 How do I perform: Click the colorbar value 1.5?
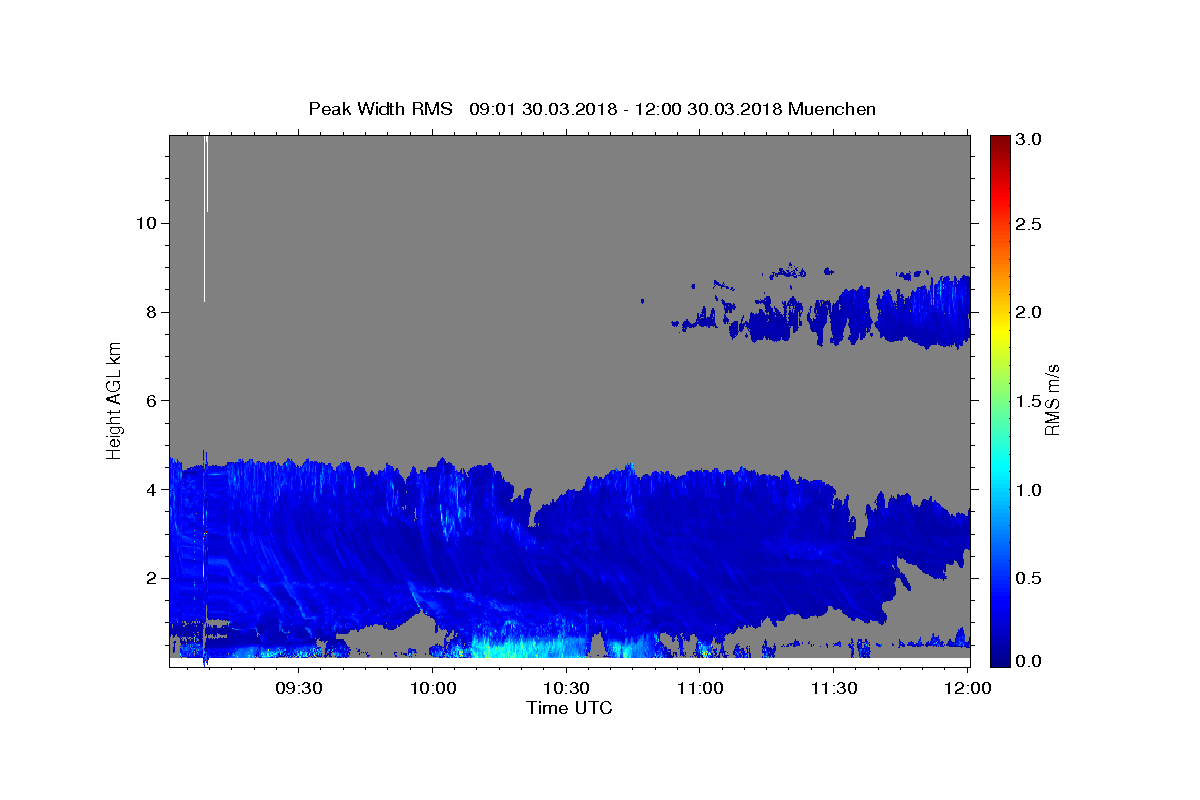1031,401
